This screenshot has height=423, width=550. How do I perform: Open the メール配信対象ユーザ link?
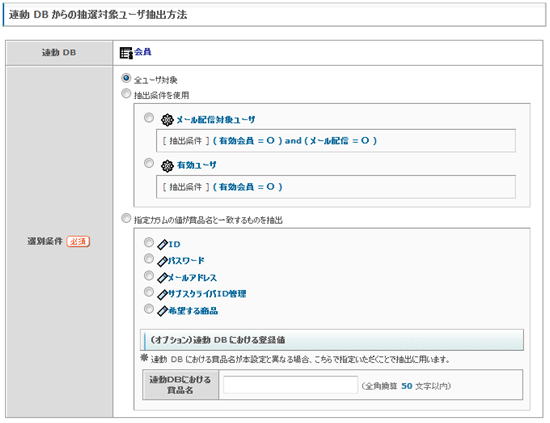216,120
